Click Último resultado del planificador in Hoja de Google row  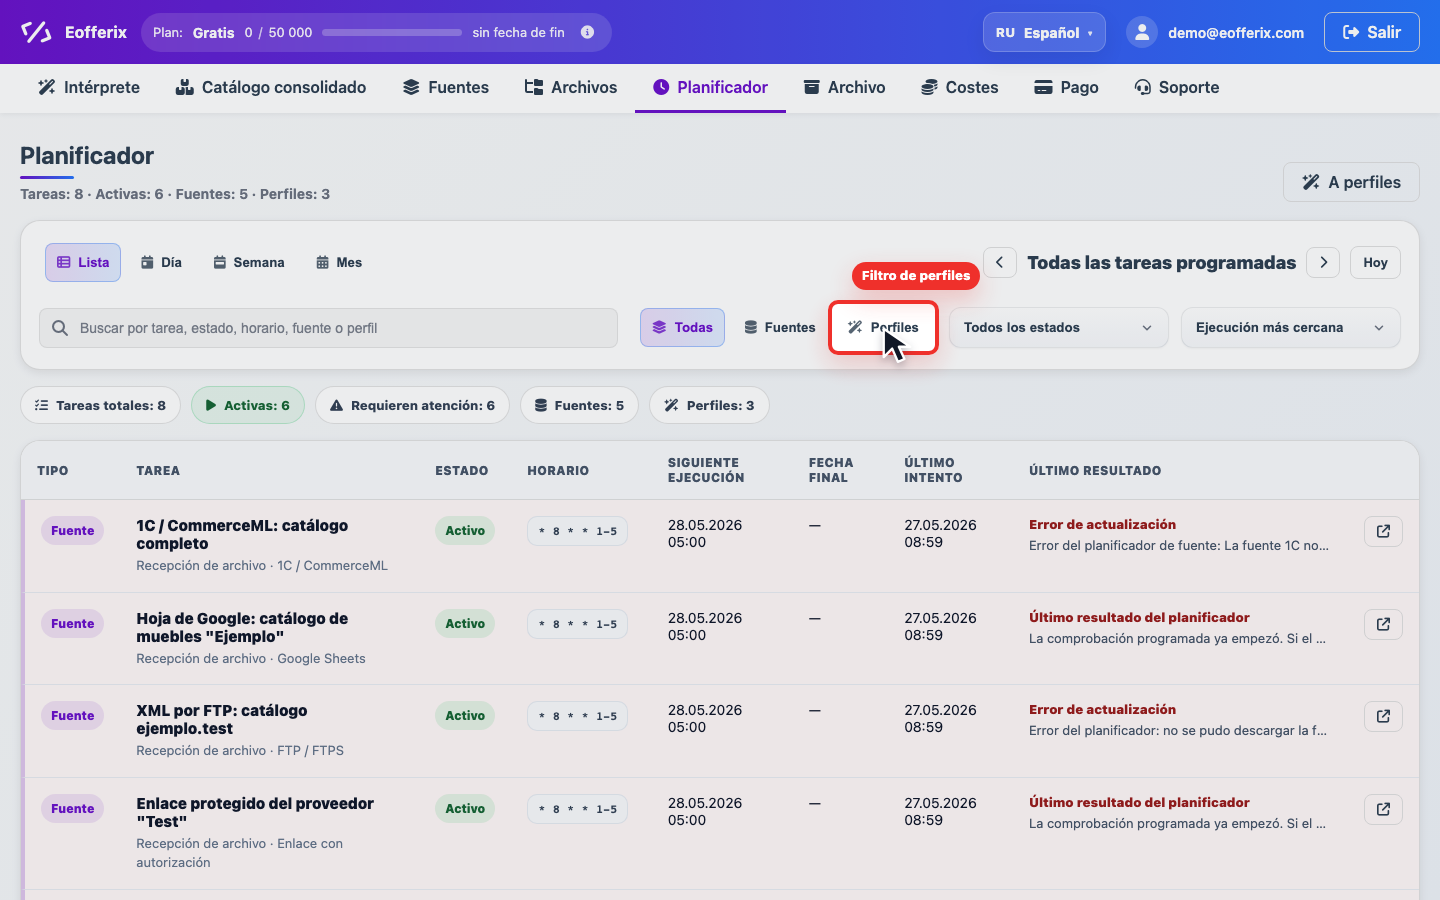(x=1139, y=617)
